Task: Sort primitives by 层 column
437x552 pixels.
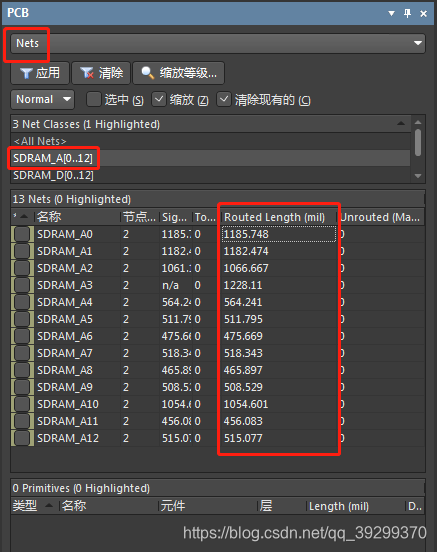Action: 282,506
